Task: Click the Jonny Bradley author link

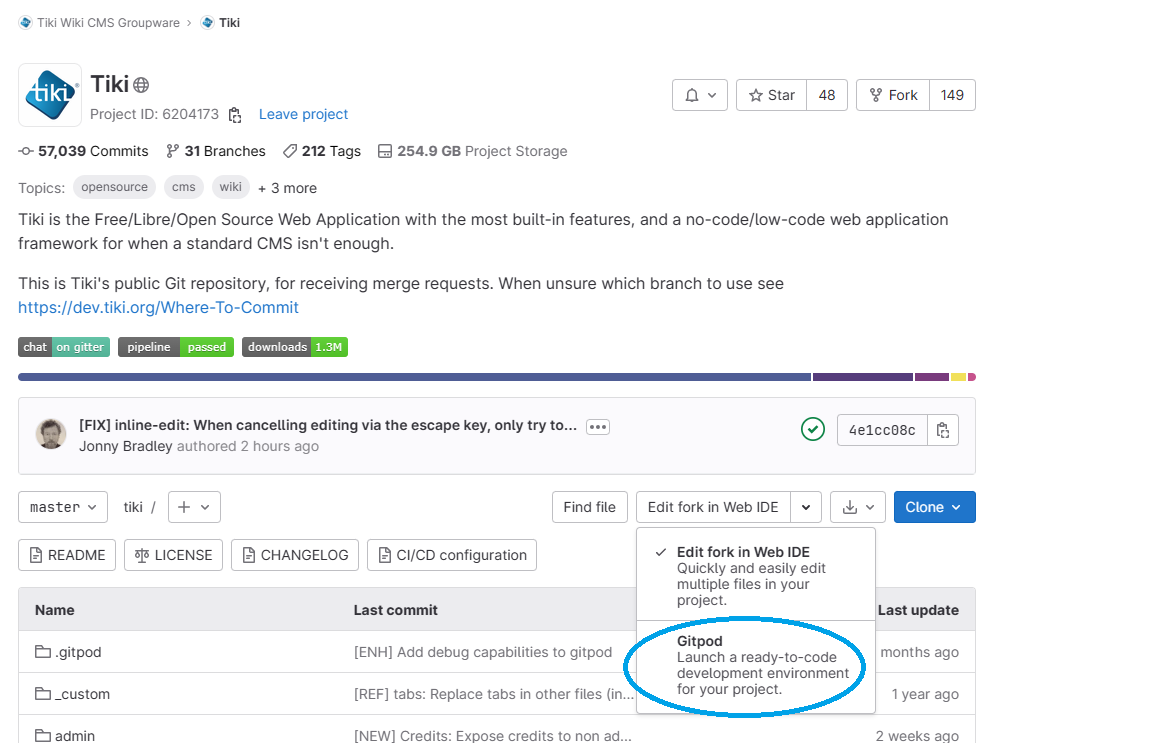Action: [126, 446]
